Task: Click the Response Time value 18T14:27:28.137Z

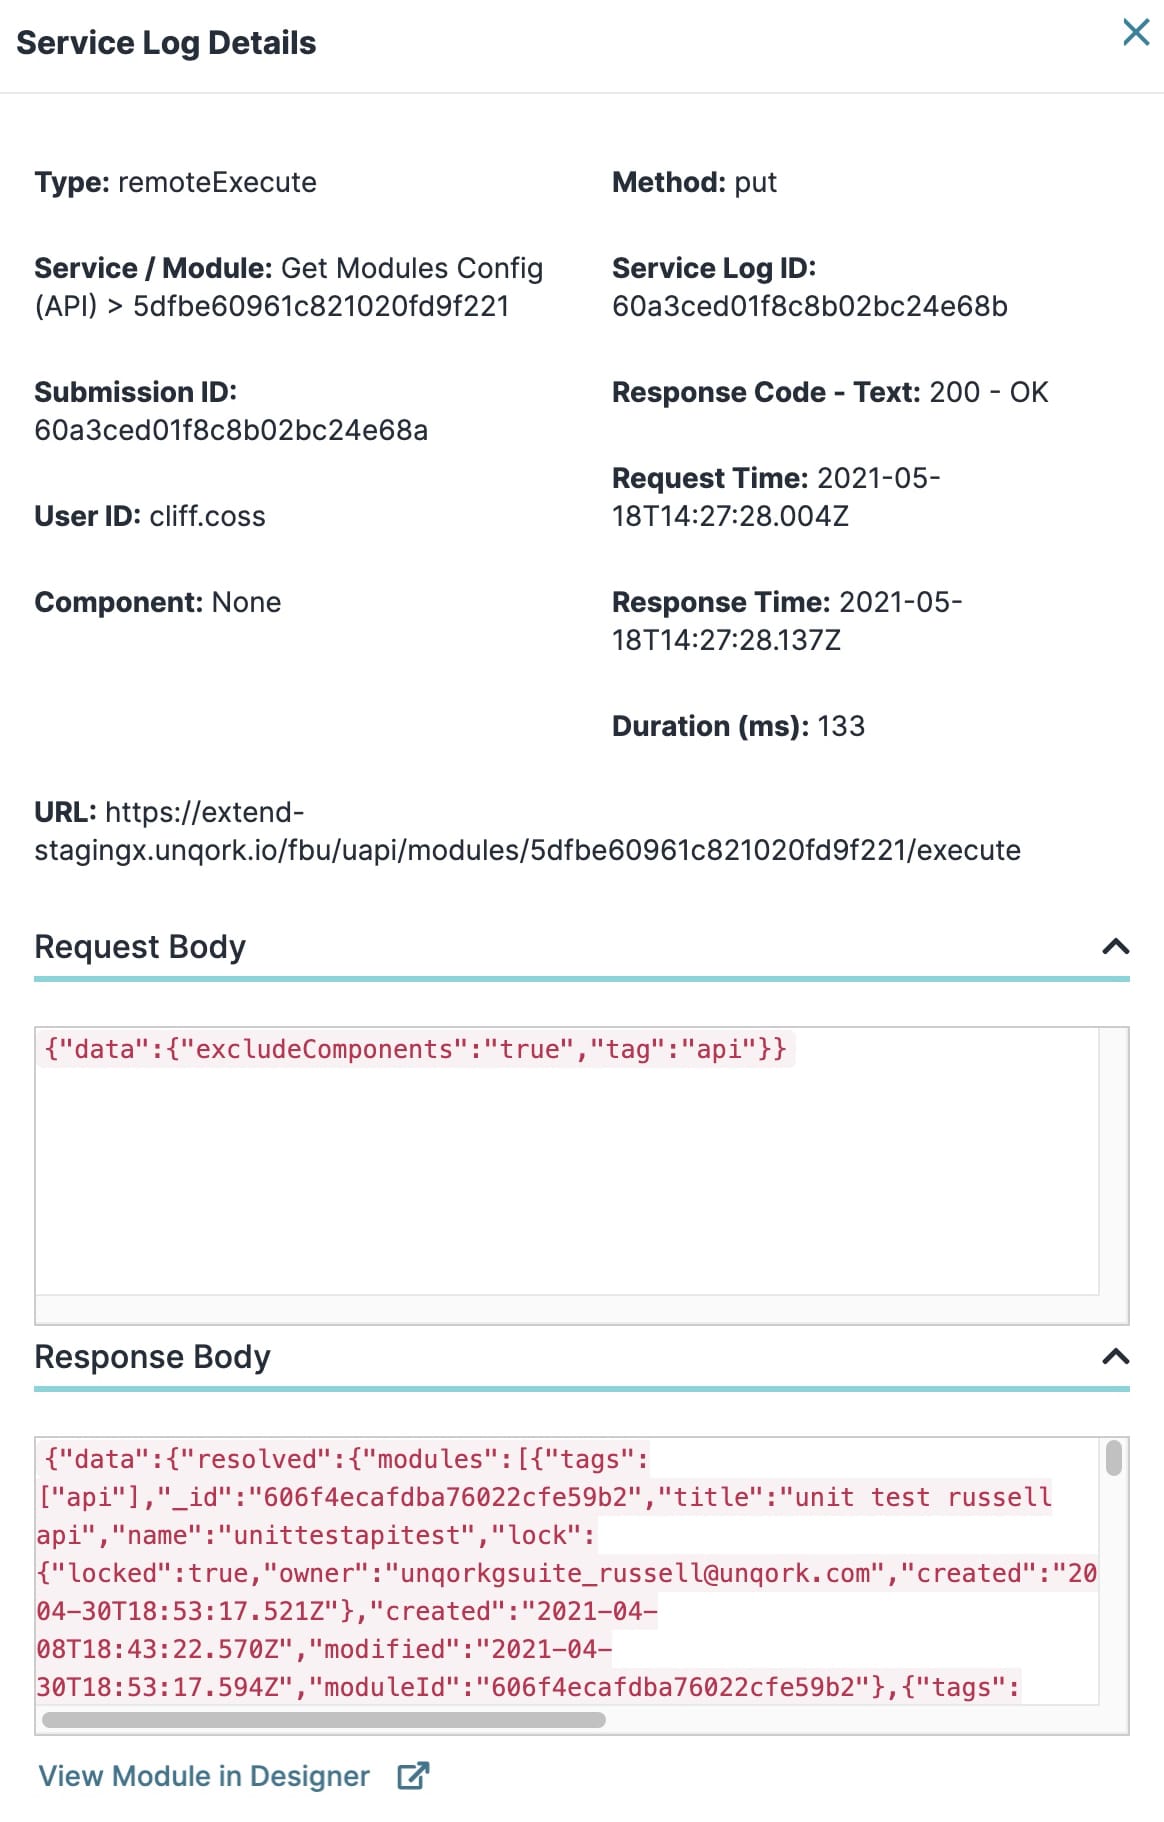Action: click(x=726, y=640)
